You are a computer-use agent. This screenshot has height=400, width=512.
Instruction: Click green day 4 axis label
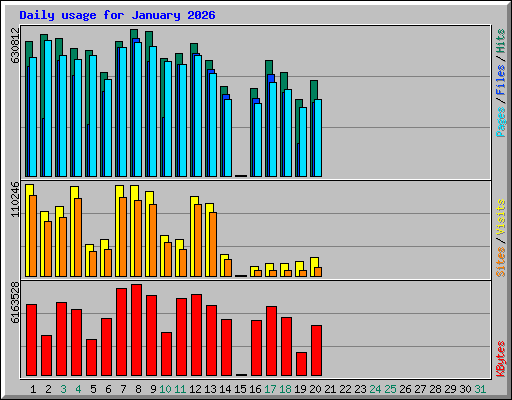point(78,389)
